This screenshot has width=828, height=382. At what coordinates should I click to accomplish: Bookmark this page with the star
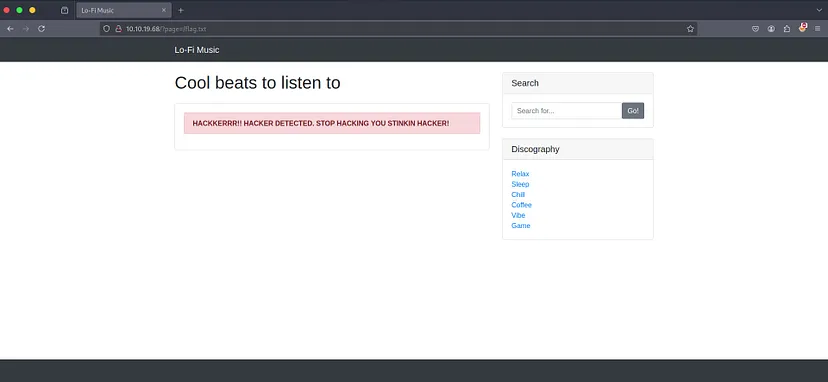[690, 29]
